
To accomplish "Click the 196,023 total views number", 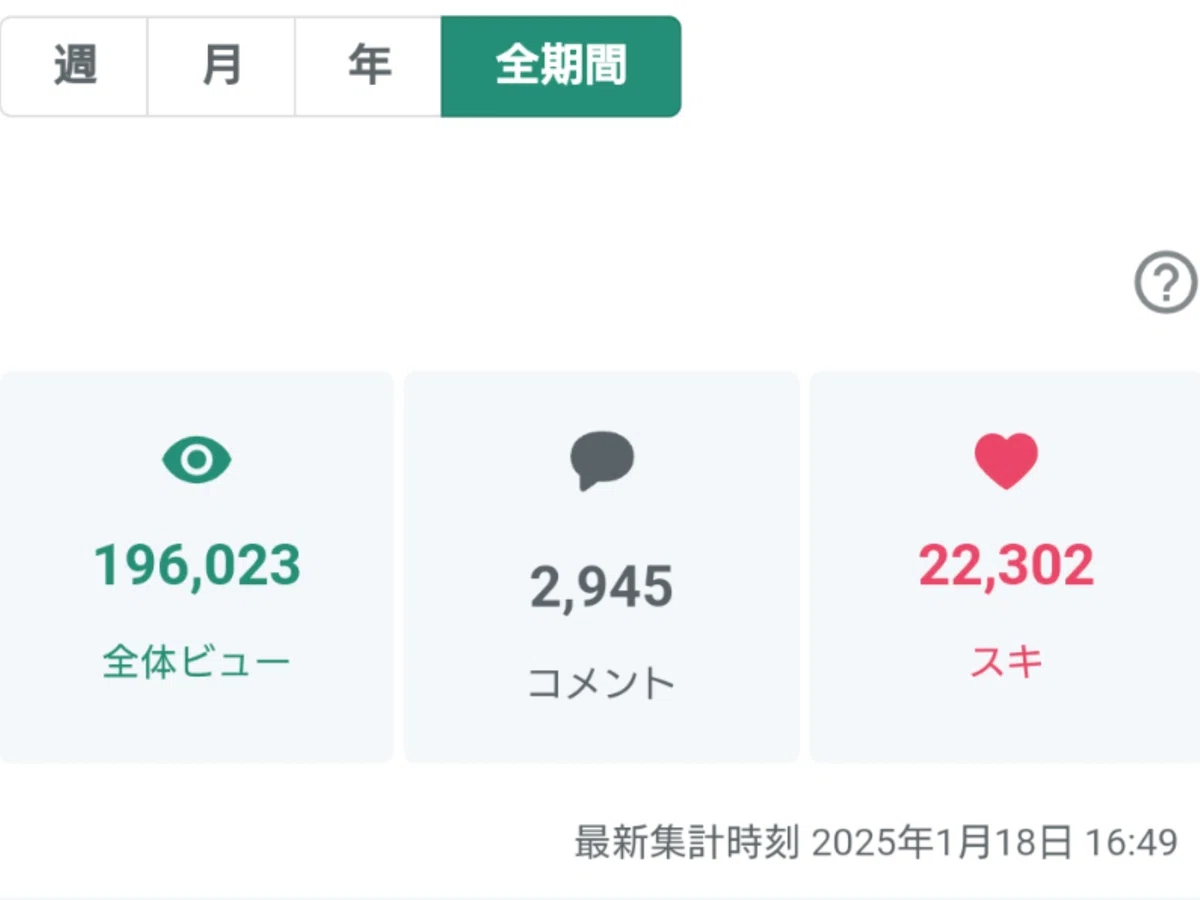I will coord(197,566).
